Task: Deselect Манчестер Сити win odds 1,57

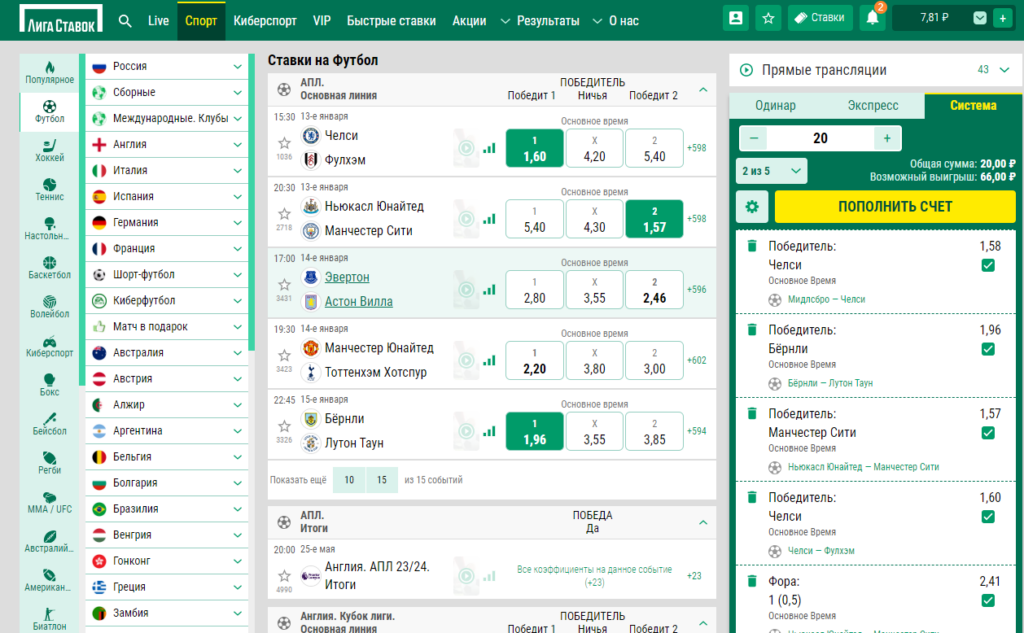Action: point(654,219)
